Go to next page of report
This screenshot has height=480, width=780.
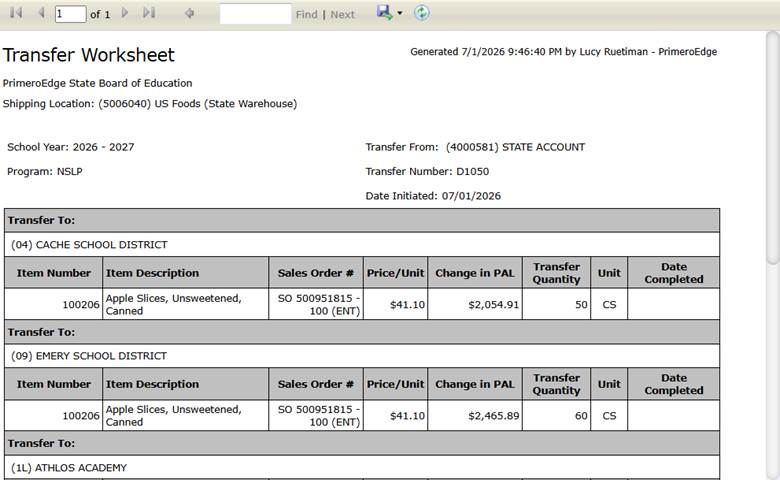pyautogui.click(x=125, y=13)
